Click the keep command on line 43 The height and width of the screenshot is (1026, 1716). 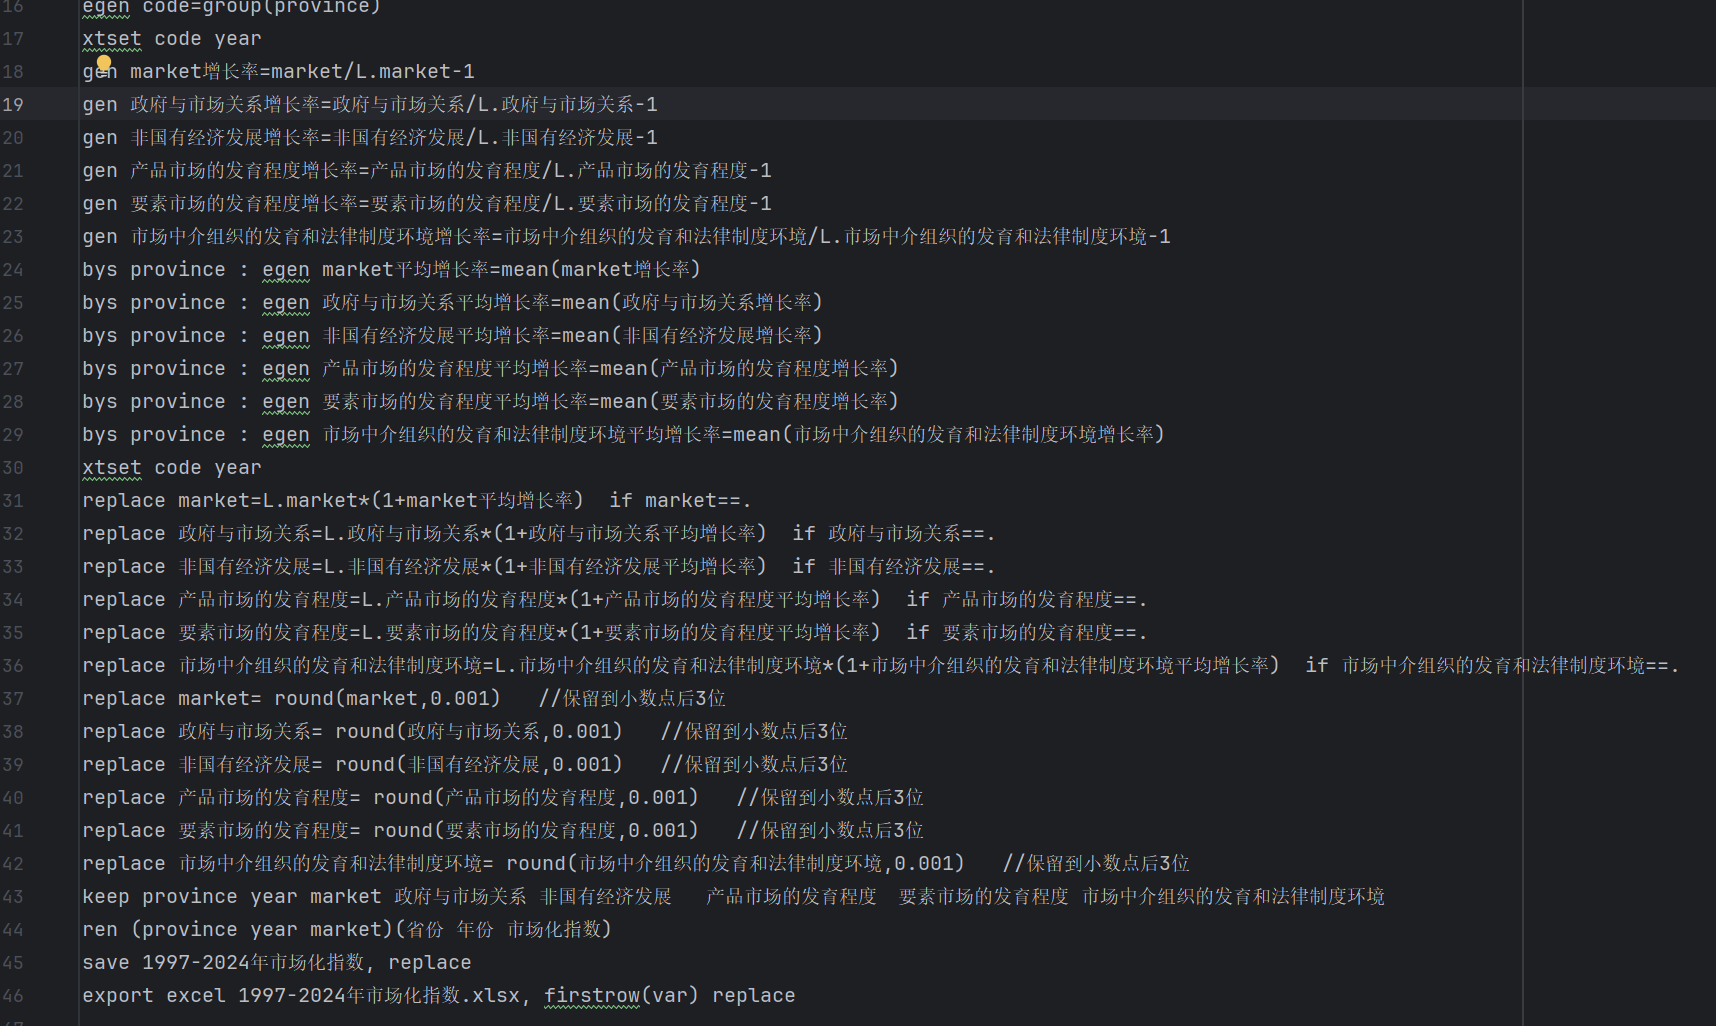(x=106, y=897)
